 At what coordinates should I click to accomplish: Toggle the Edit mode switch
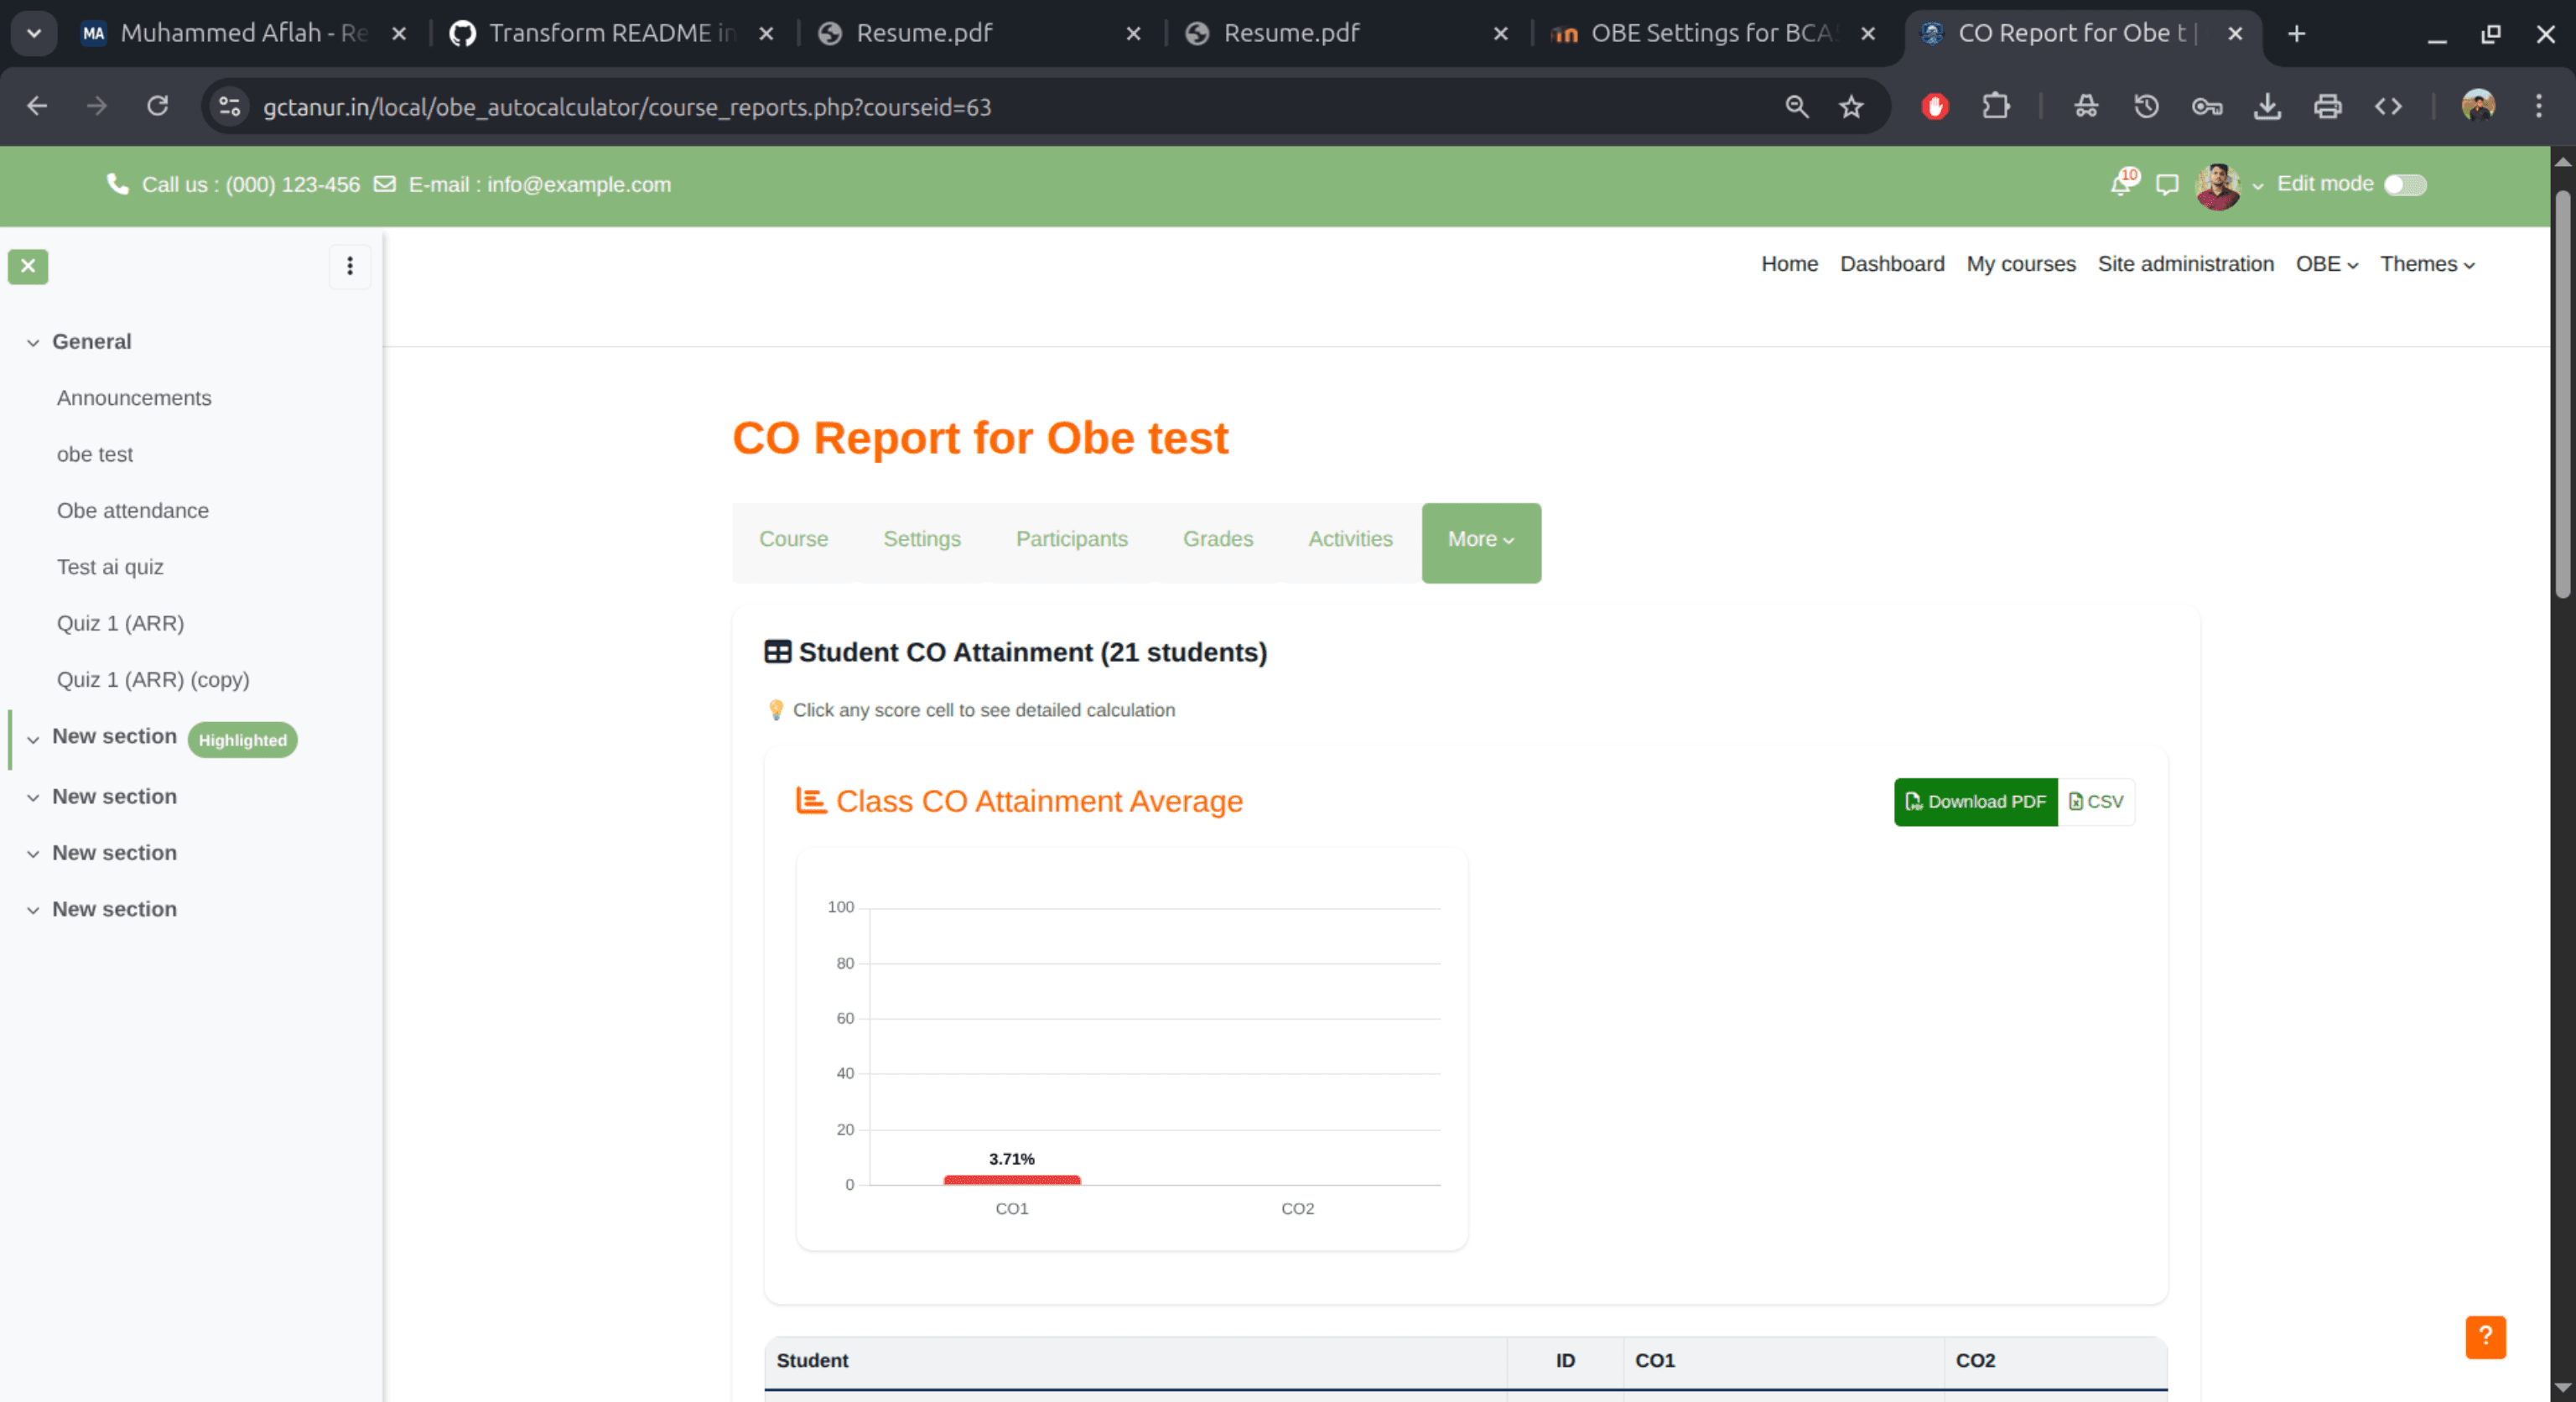(x=2404, y=185)
